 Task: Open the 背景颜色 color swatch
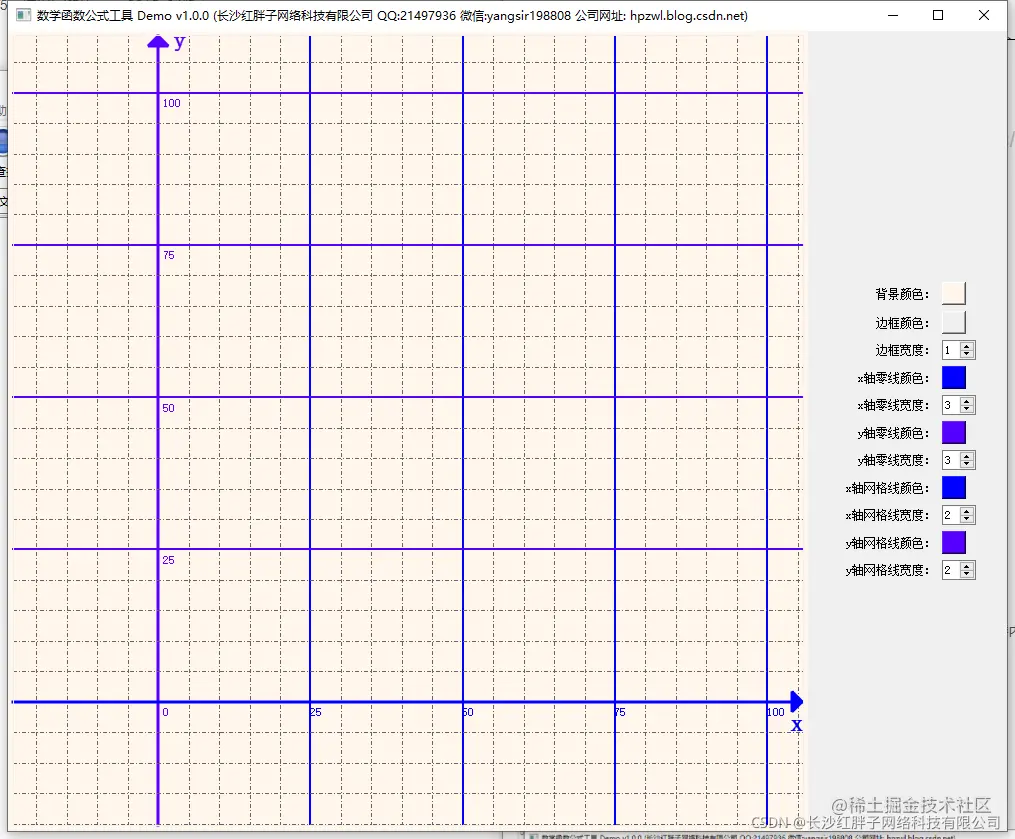click(x=954, y=293)
